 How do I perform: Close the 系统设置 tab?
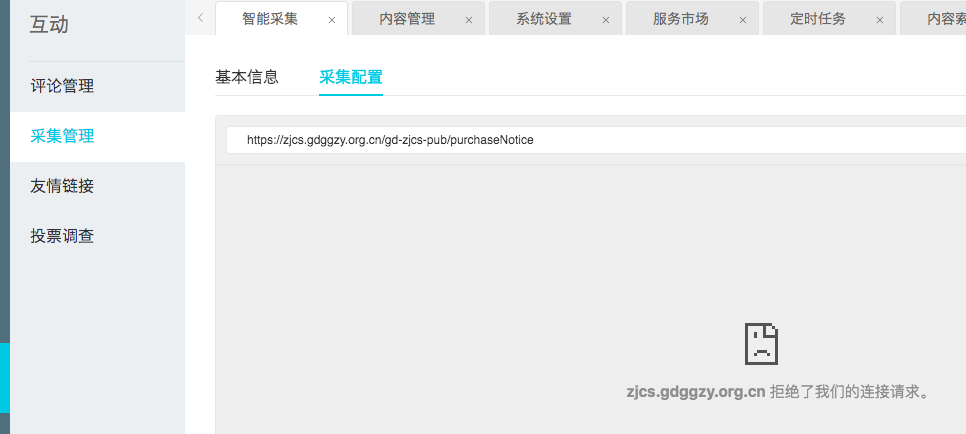(x=606, y=20)
